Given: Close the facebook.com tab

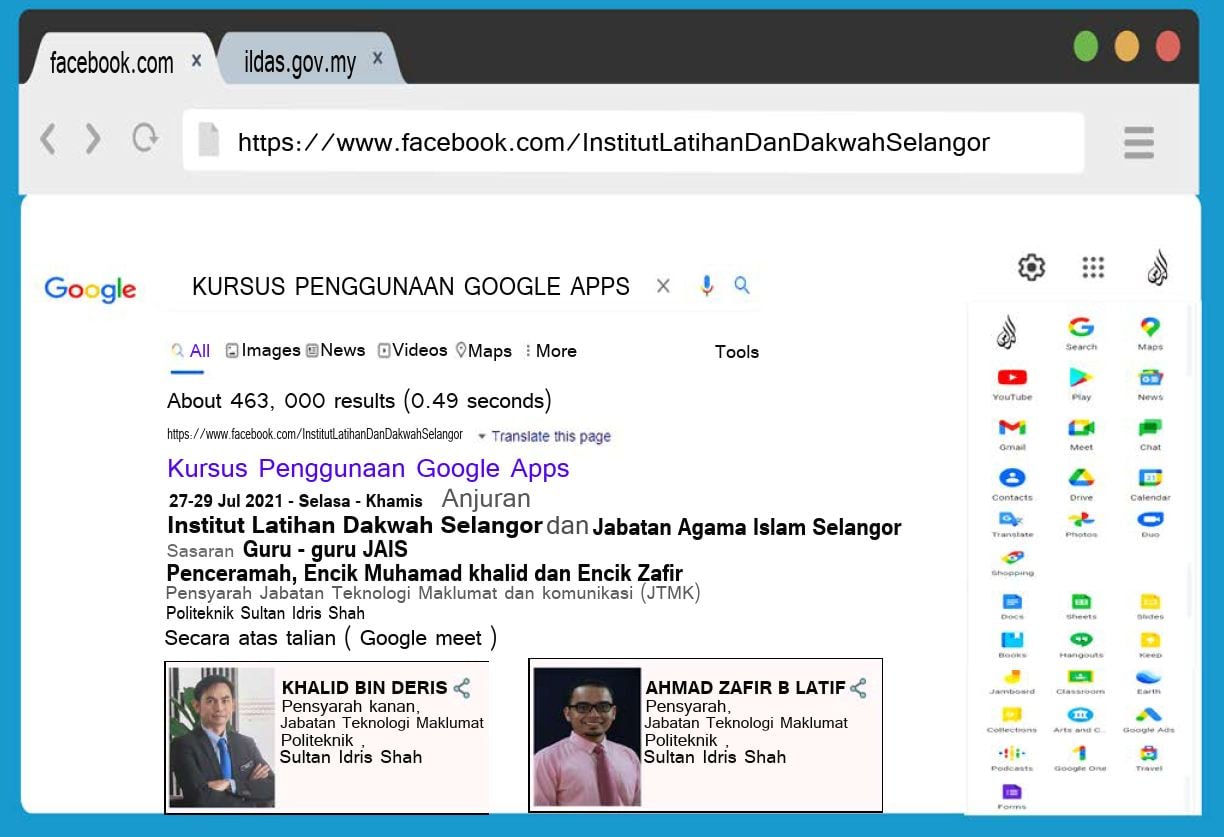Looking at the screenshot, I should (196, 60).
